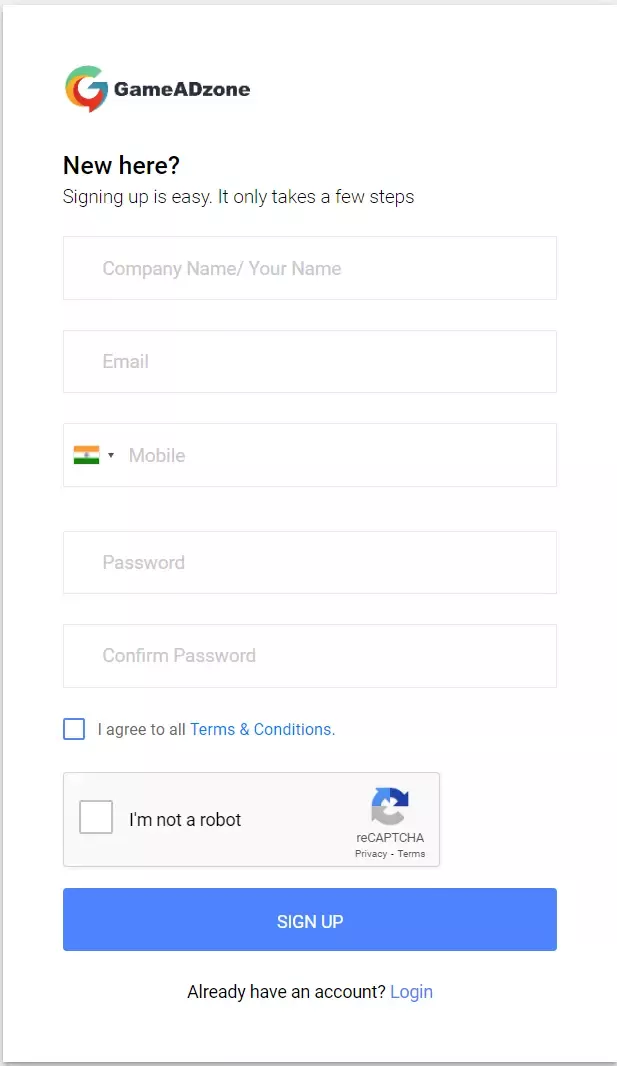Image resolution: width=617 pixels, height=1066 pixels.
Task: Expand the country code dropdown arrow
Action: (111, 456)
